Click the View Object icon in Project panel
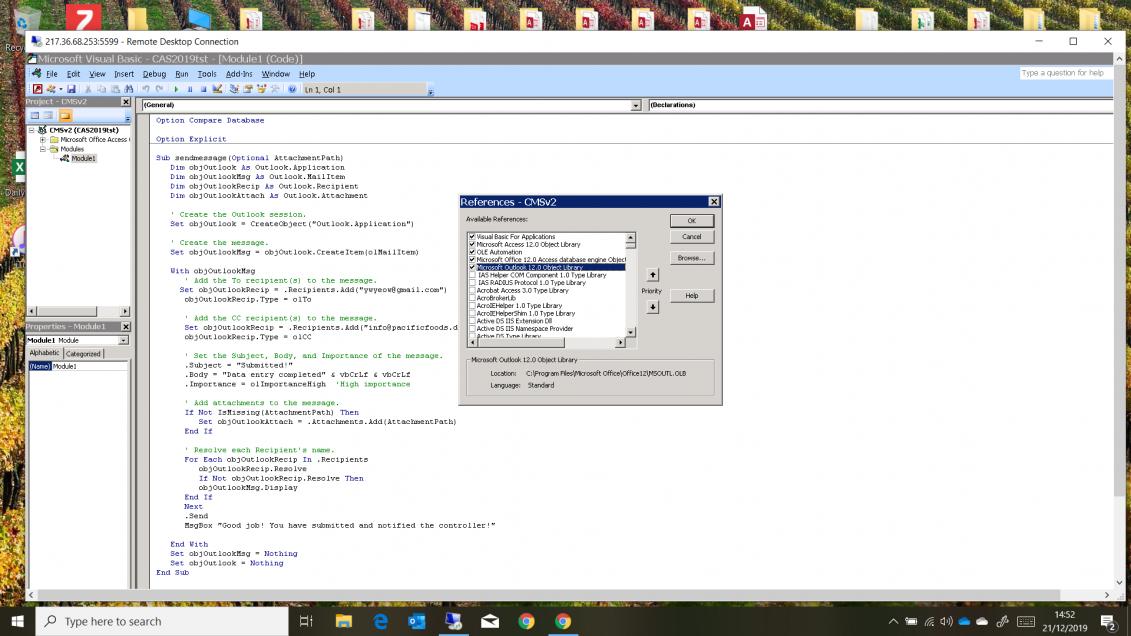The height and width of the screenshot is (636, 1131). tap(48, 115)
